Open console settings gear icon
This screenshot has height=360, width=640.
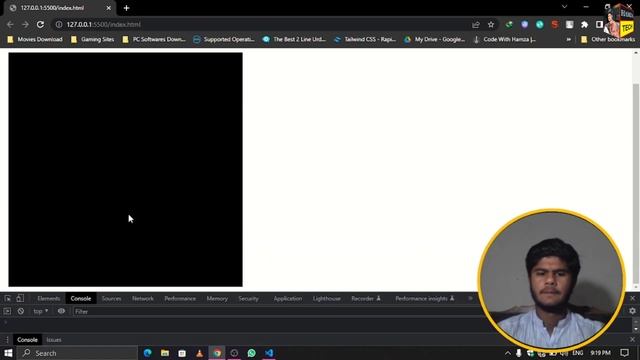pyautogui.click(x=632, y=311)
